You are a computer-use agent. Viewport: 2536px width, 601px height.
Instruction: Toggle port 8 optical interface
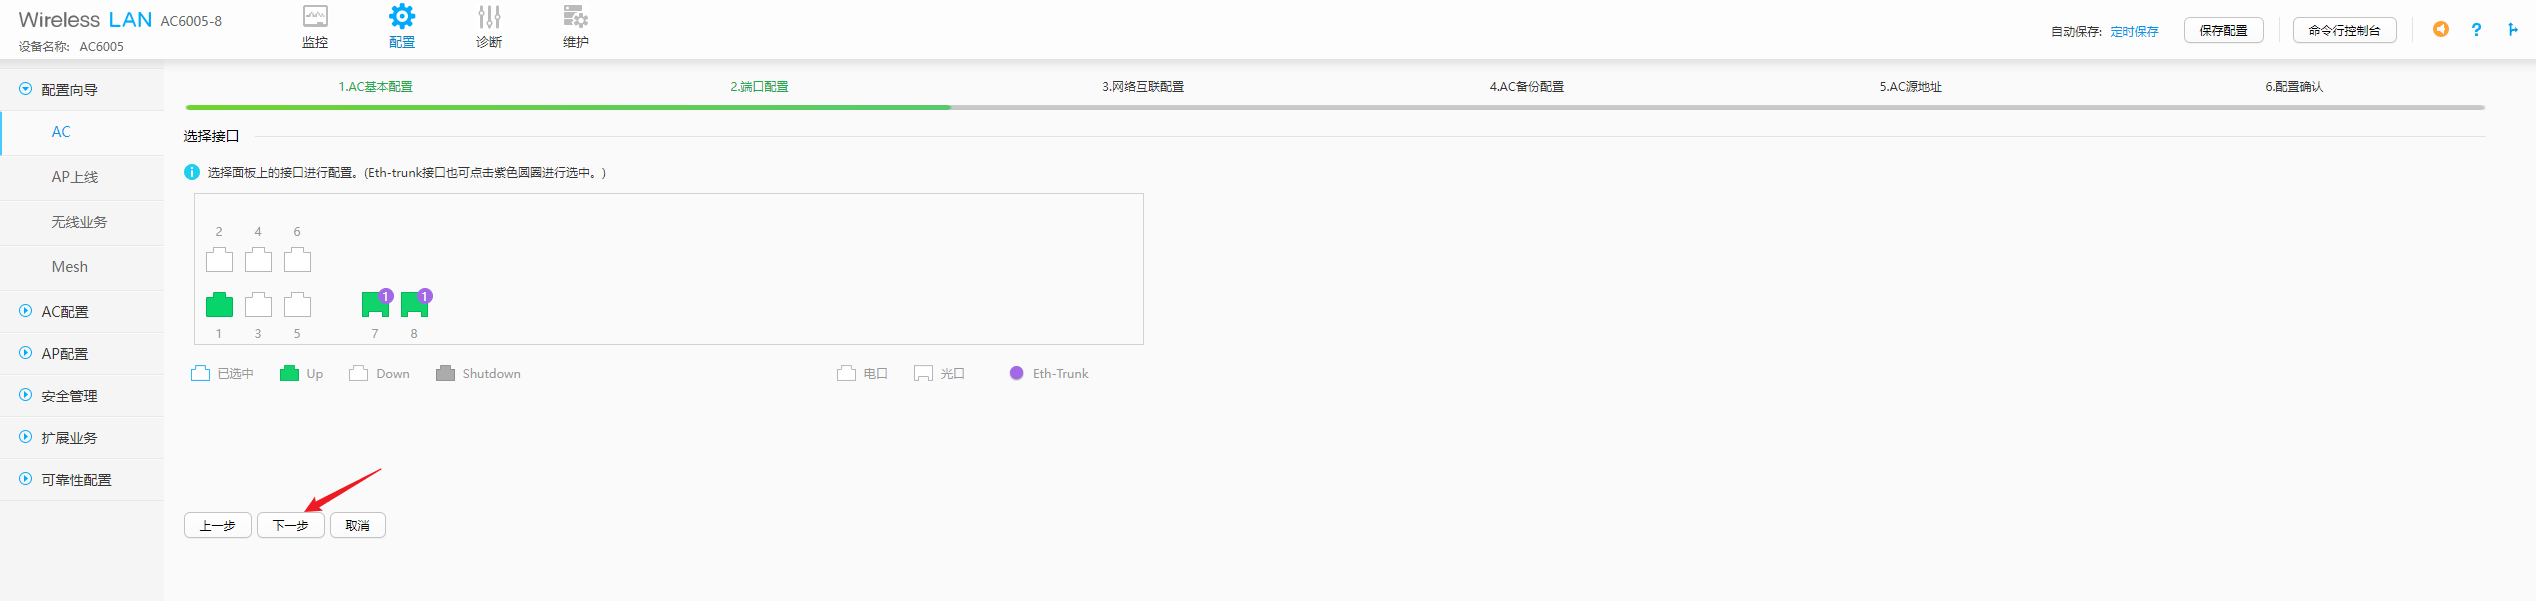(x=414, y=304)
